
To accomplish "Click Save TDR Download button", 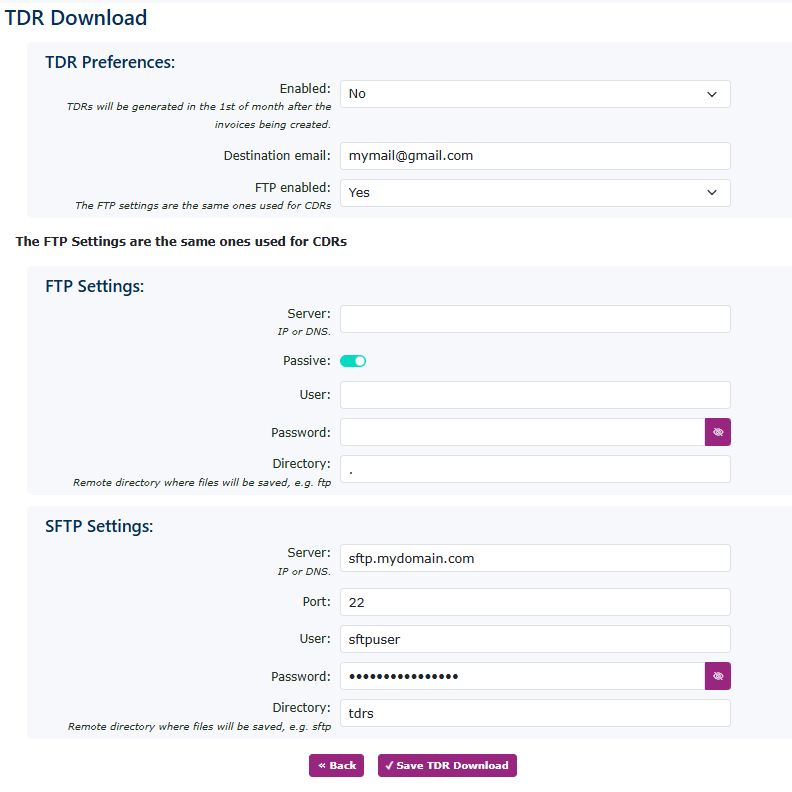I will (447, 765).
